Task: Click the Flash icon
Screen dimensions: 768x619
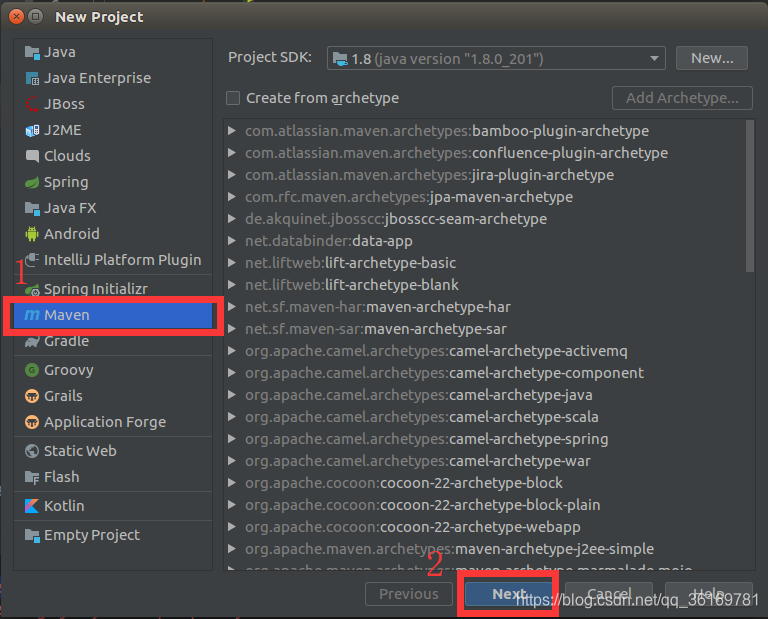Action: tap(32, 477)
